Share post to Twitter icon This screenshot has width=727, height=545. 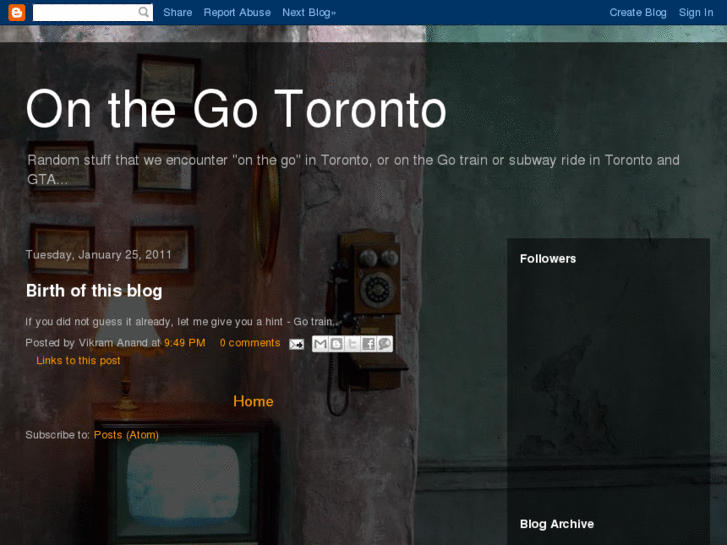click(x=352, y=344)
